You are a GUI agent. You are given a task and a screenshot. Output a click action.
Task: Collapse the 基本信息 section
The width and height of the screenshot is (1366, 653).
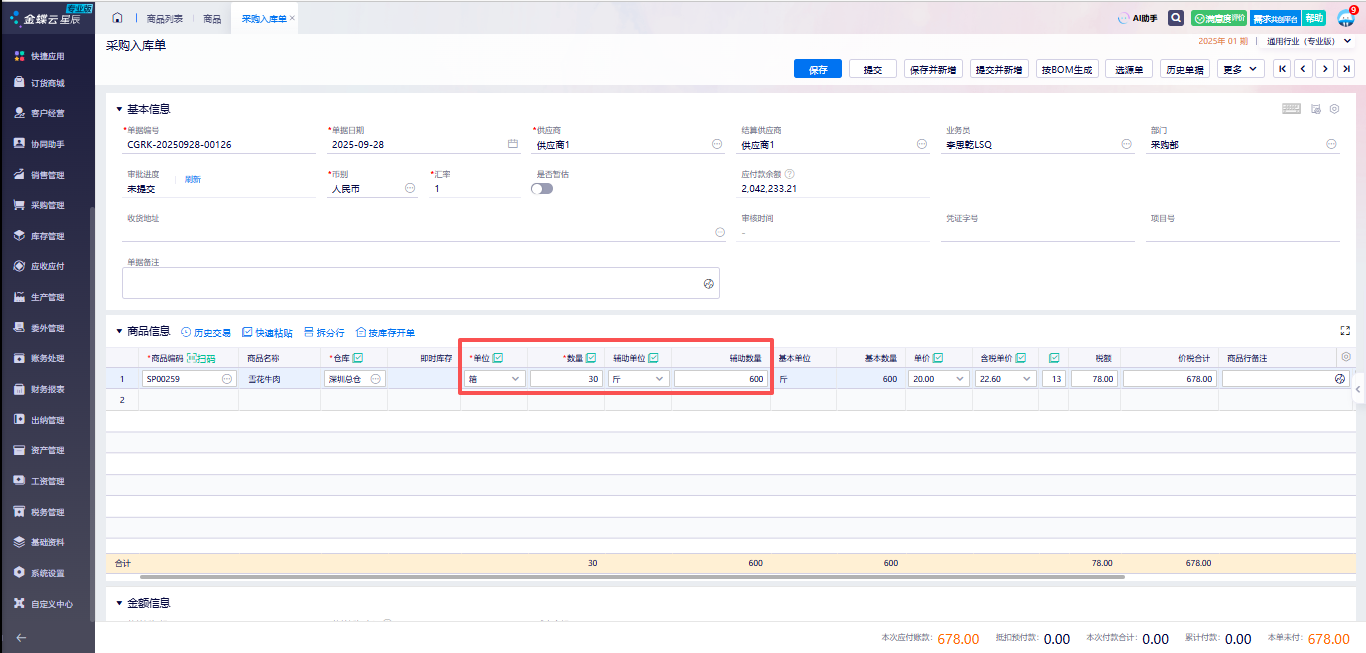coord(119,109)
